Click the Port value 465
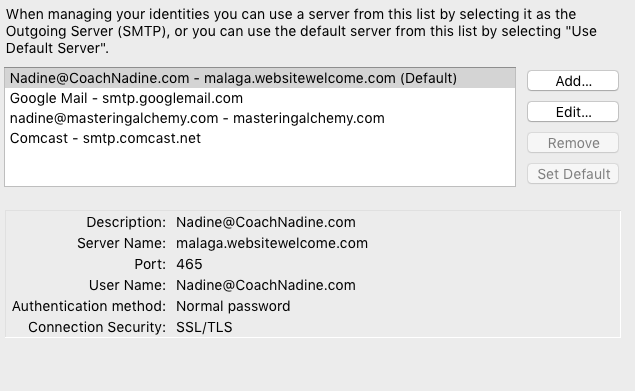 click(x=189, y=264)
